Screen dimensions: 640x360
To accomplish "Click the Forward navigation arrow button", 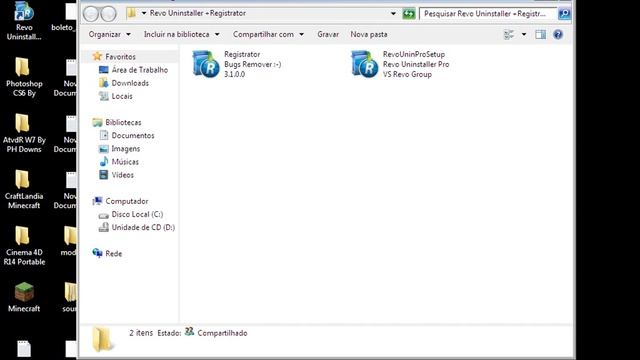I will click(x=109, y=14).
